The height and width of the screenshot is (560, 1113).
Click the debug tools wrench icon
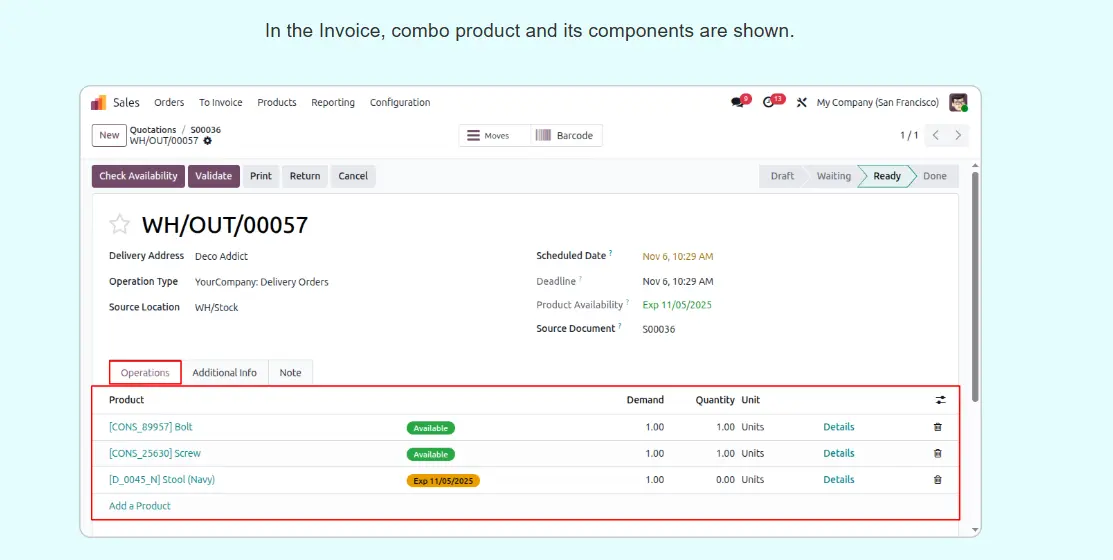coord(801,103)
